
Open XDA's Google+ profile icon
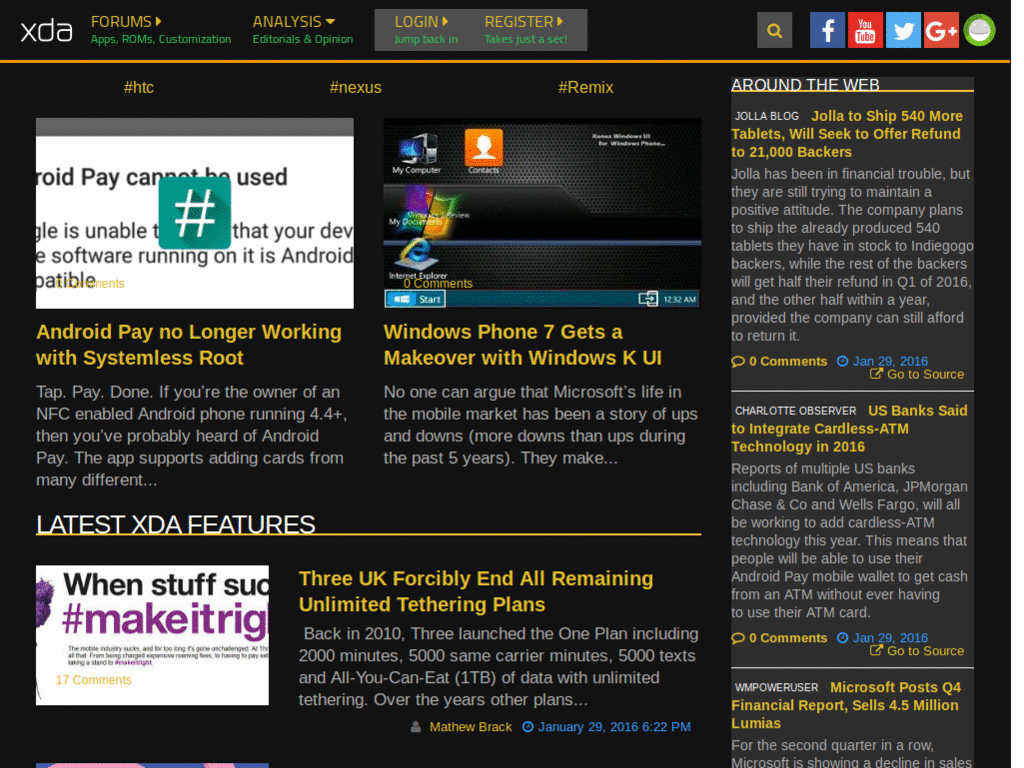[940, 30]
